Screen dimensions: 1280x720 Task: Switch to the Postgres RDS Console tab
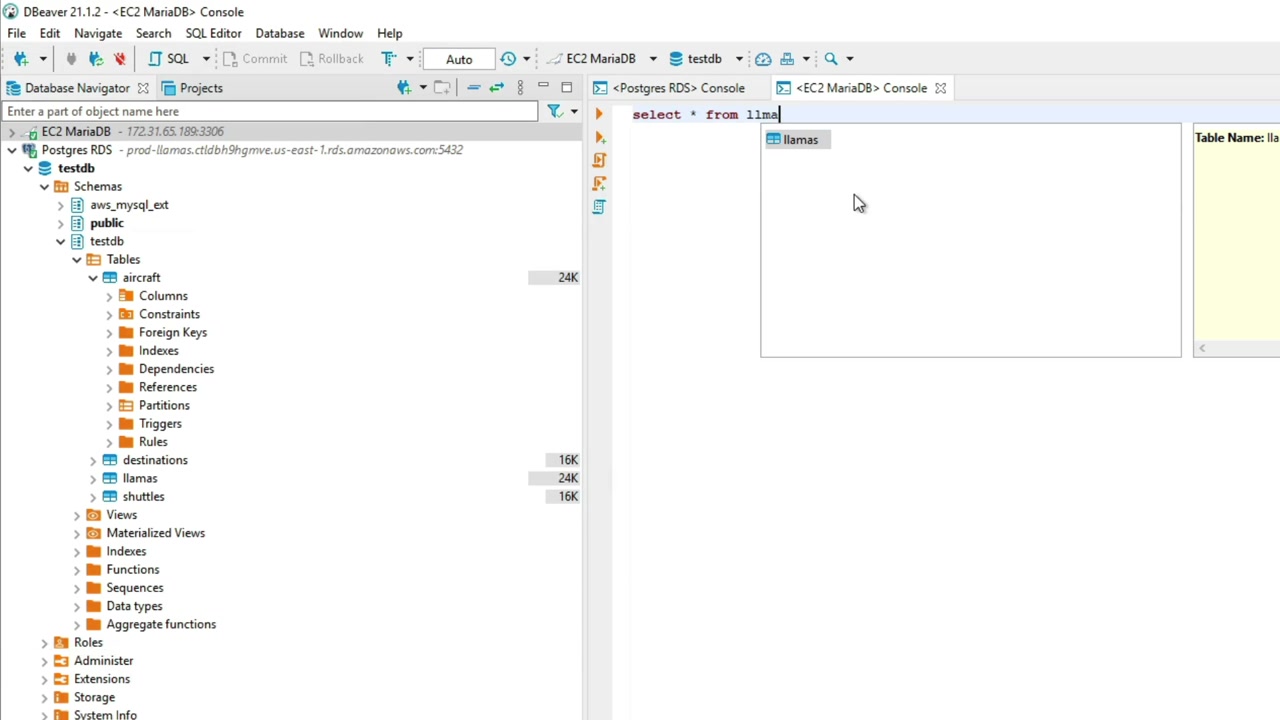(x=669, y=88)
